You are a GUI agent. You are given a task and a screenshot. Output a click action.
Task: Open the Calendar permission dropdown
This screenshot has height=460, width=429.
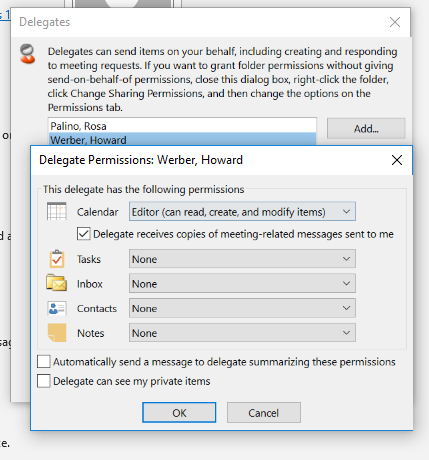[x=242, y=211]
